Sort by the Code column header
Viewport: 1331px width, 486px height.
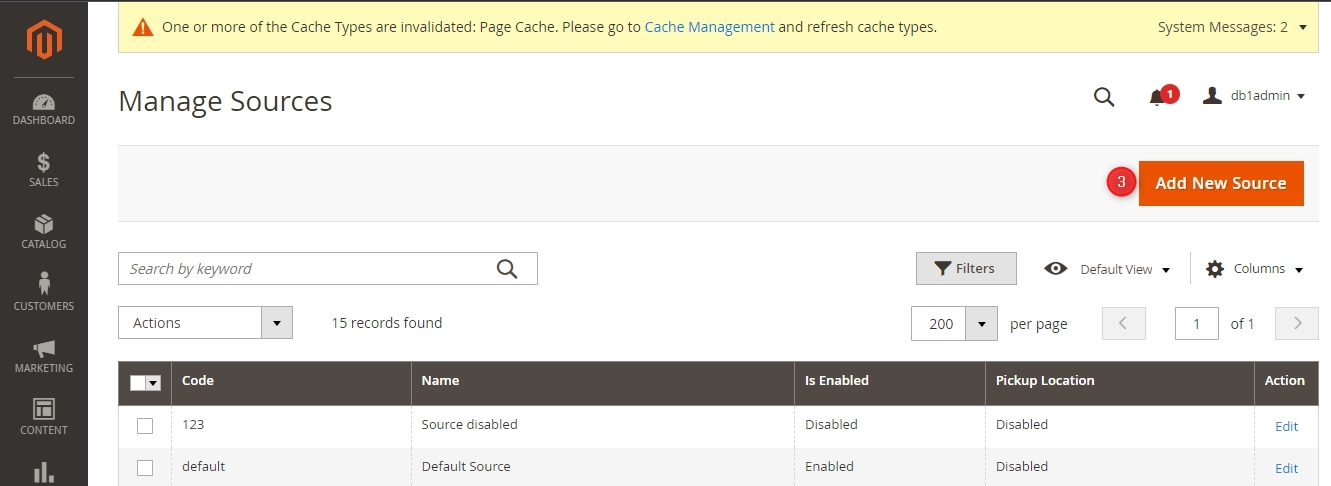[291, 381]
